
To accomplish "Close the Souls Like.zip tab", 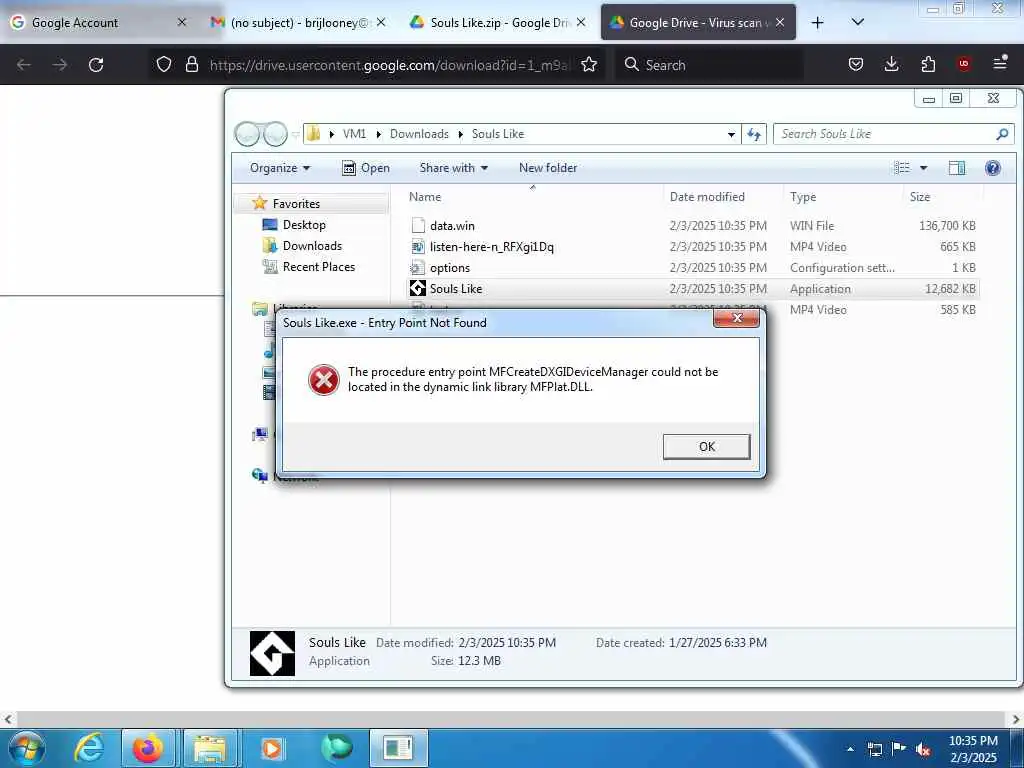I will [x=581, y=23].
